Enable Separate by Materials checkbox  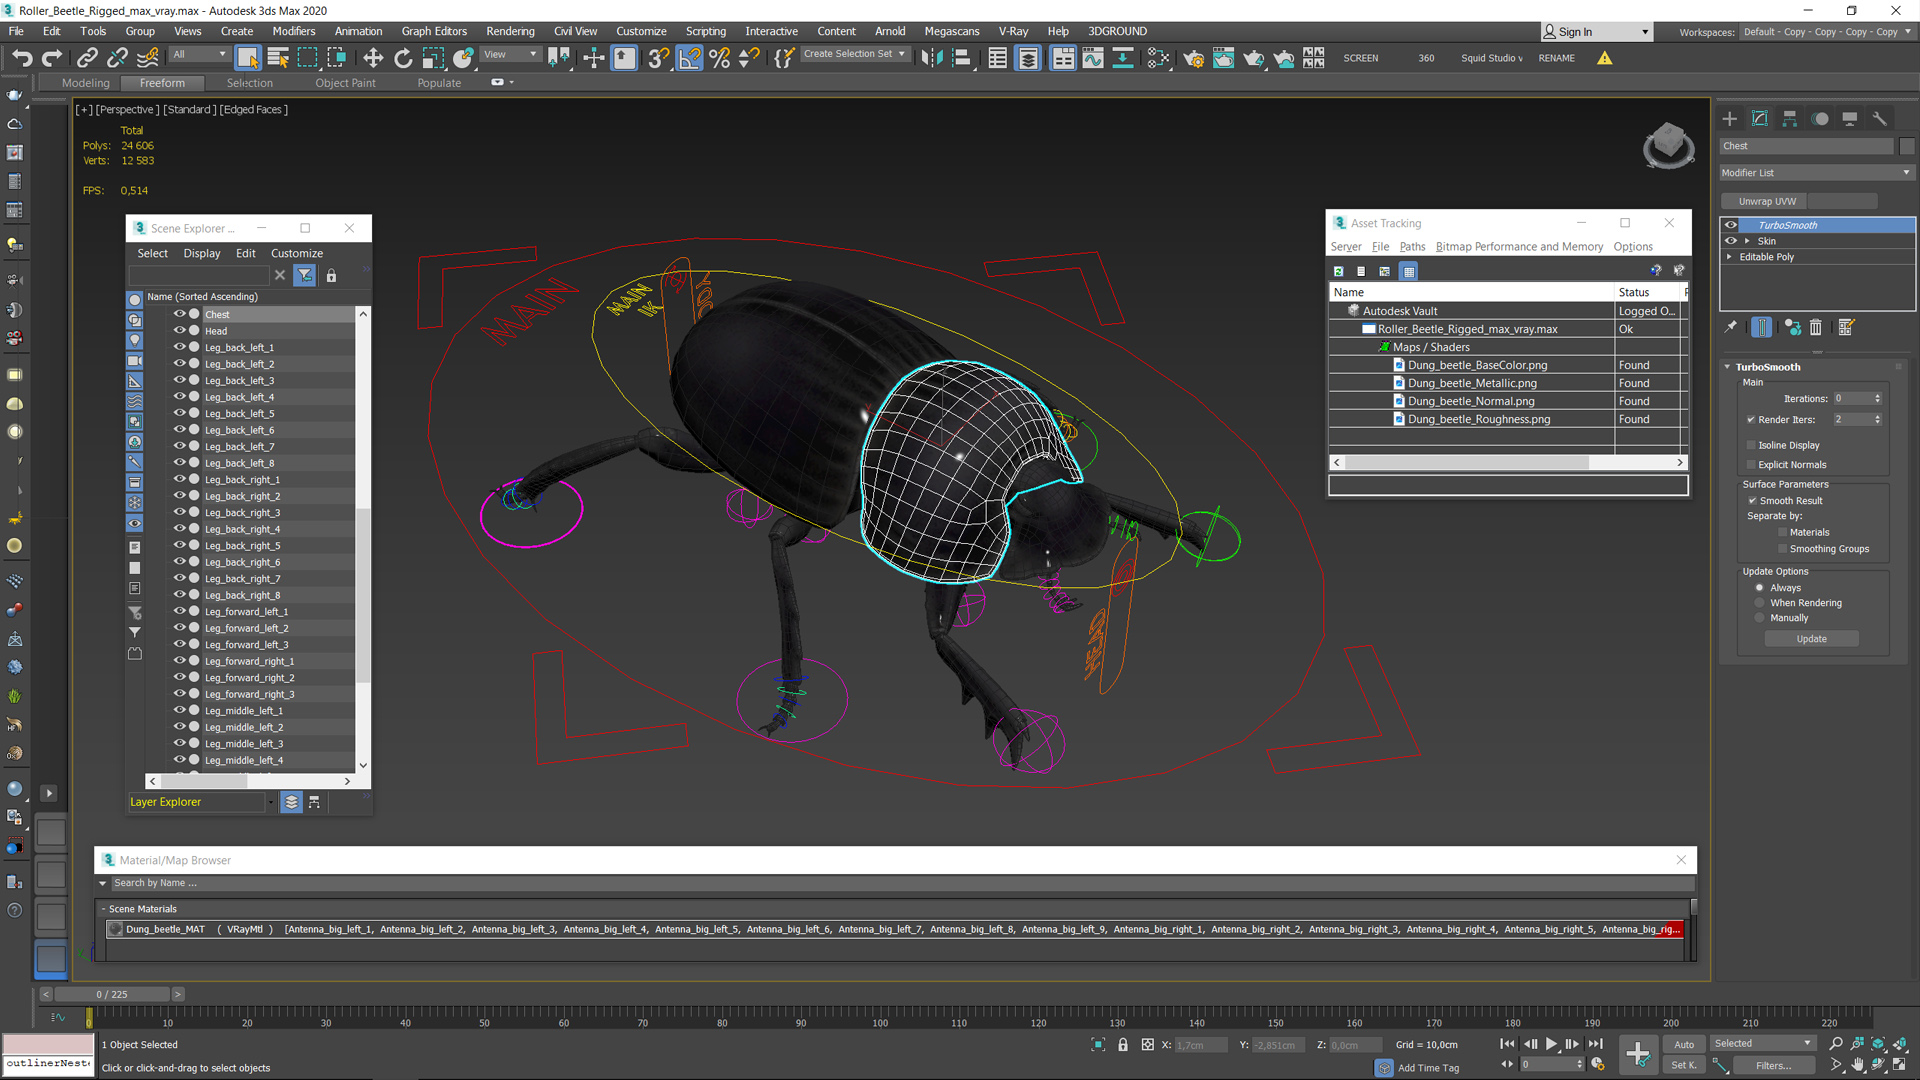[x=1782, y=533]
